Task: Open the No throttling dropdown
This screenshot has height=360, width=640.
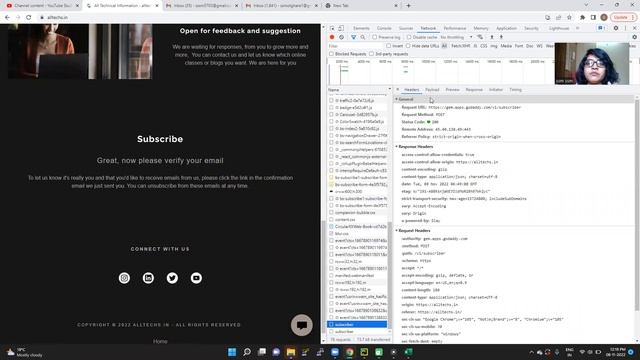Action: click(x=456, y=37)
